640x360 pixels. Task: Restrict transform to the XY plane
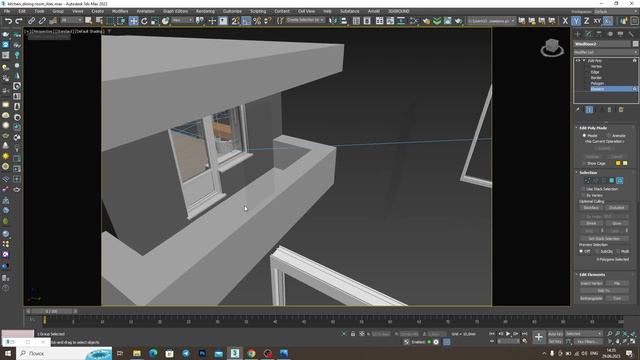597,21
